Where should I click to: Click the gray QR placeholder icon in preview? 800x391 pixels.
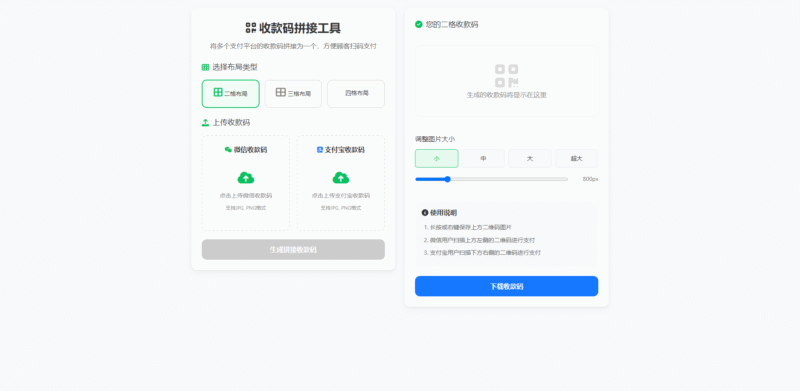tap(507, 76)
